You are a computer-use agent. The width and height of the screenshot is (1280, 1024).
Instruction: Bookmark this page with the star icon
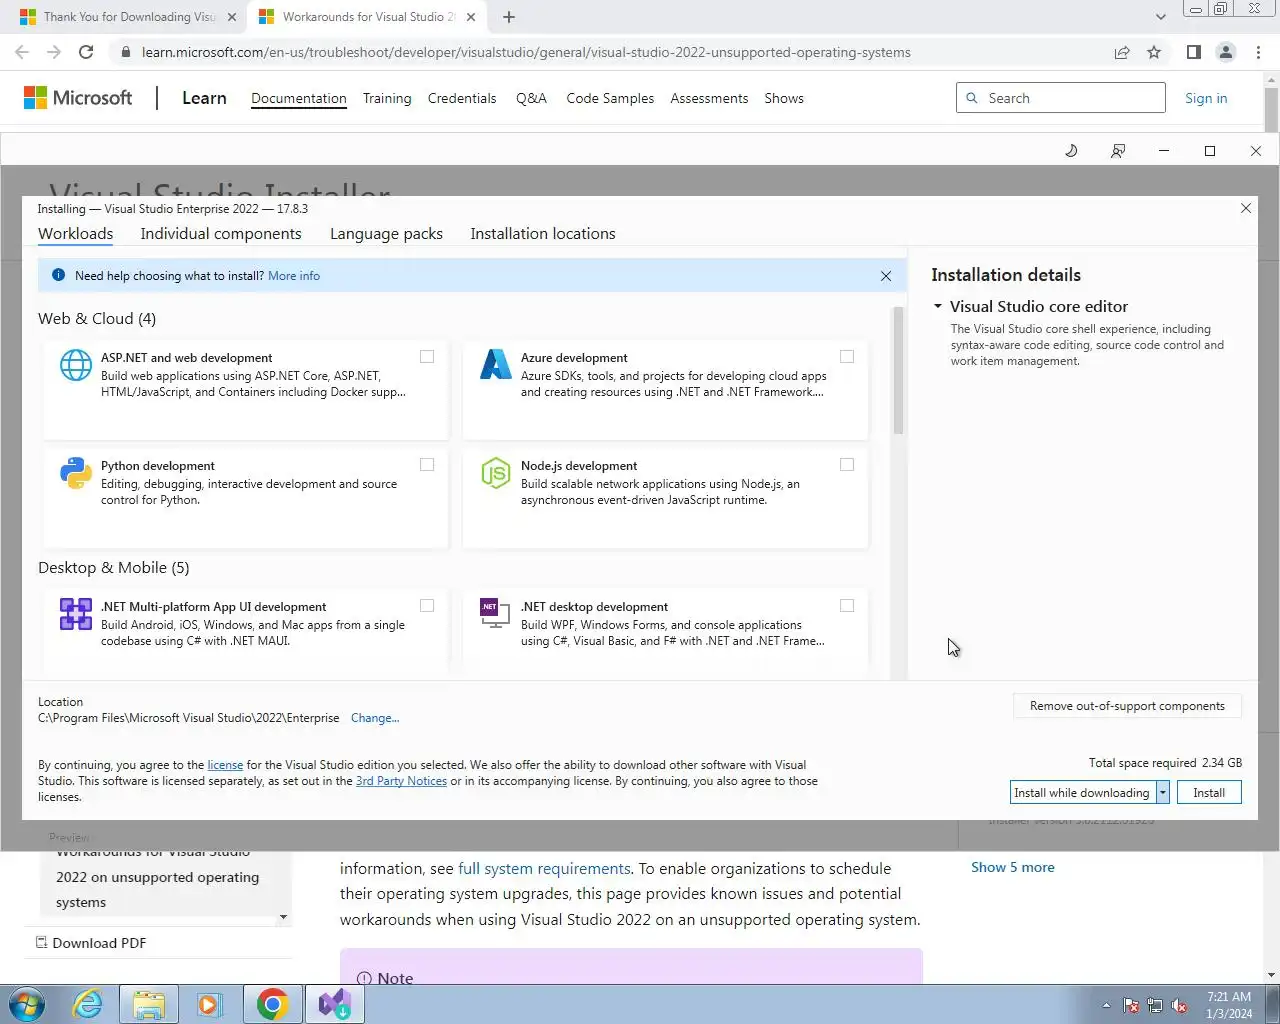click(1154, 52)
